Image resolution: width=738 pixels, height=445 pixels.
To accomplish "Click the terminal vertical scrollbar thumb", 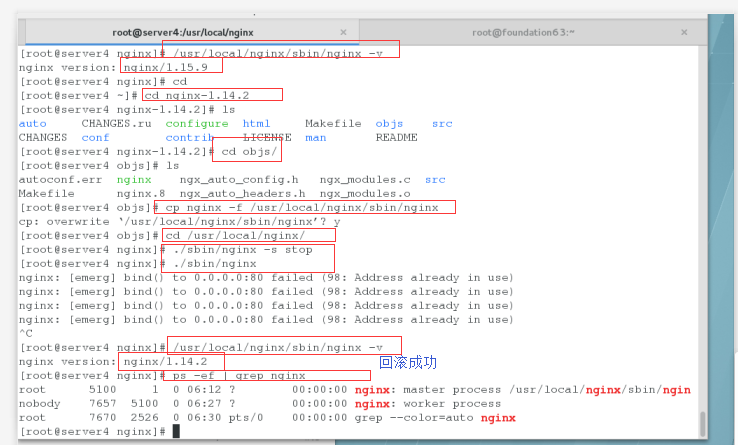I will (702, 424).
